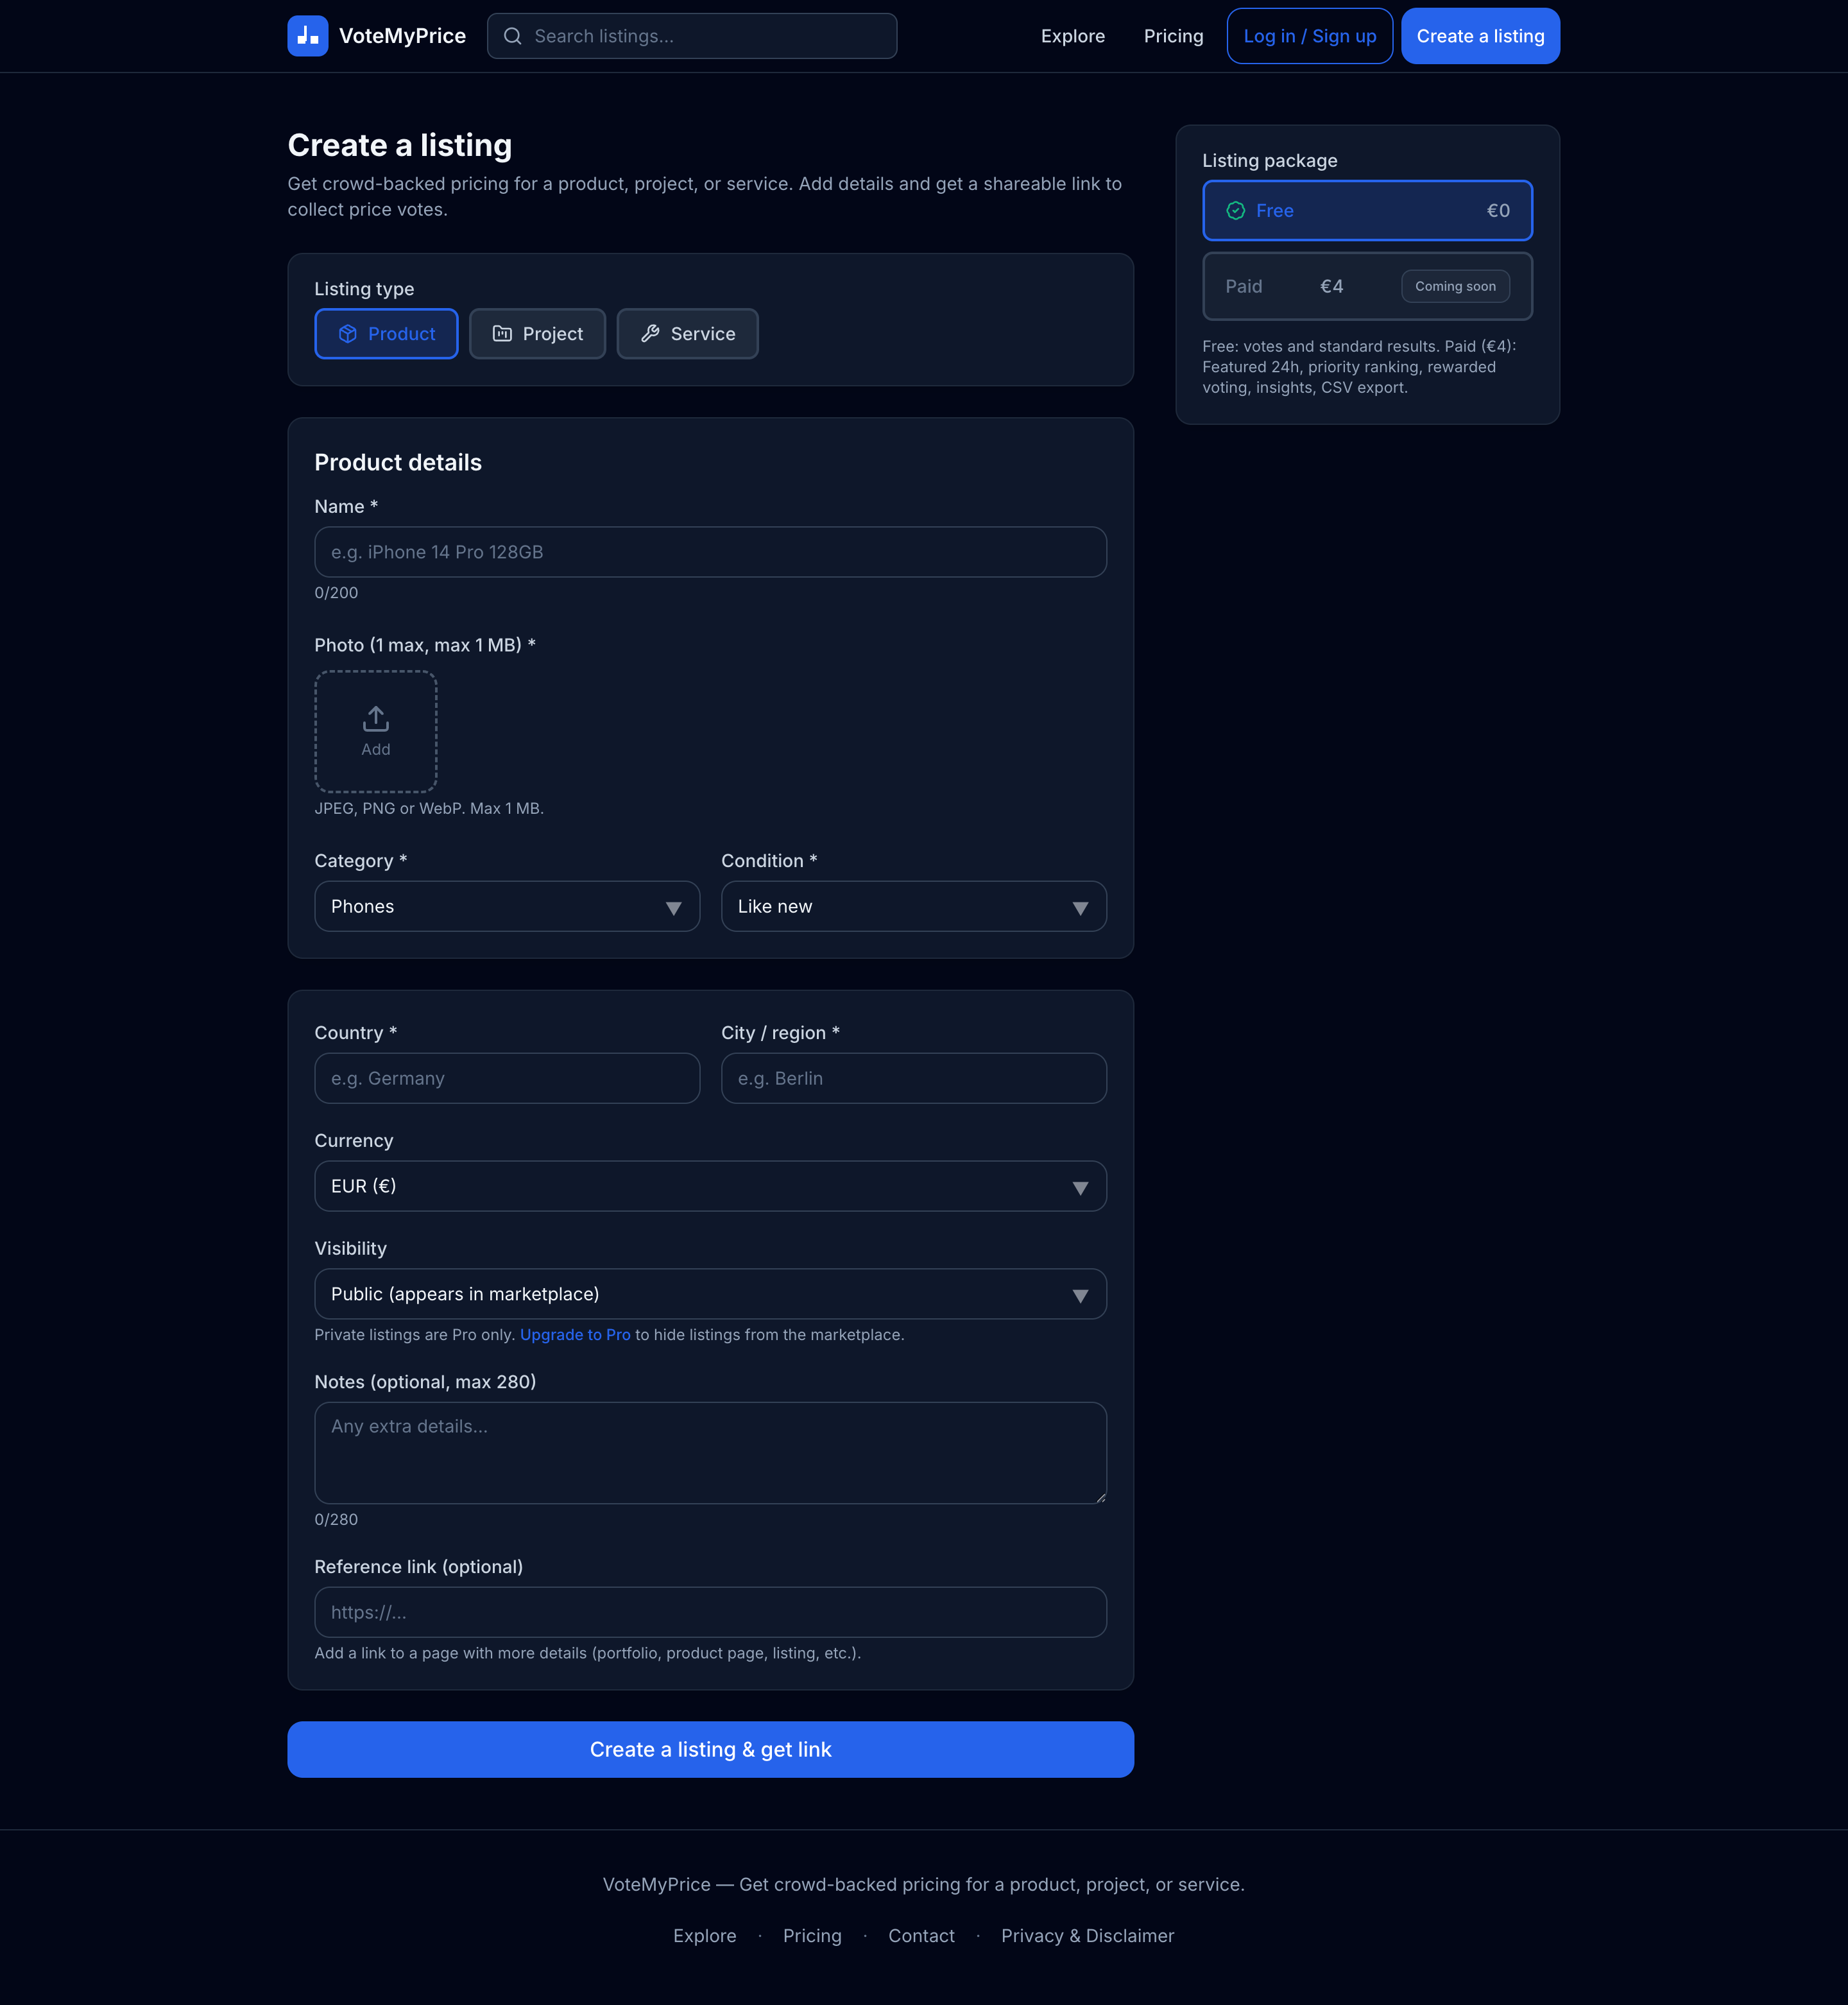This screenshot has width=1848, height=2005.
Task: Open the Category dropdown showing Phones
Action: coord(507,906)
